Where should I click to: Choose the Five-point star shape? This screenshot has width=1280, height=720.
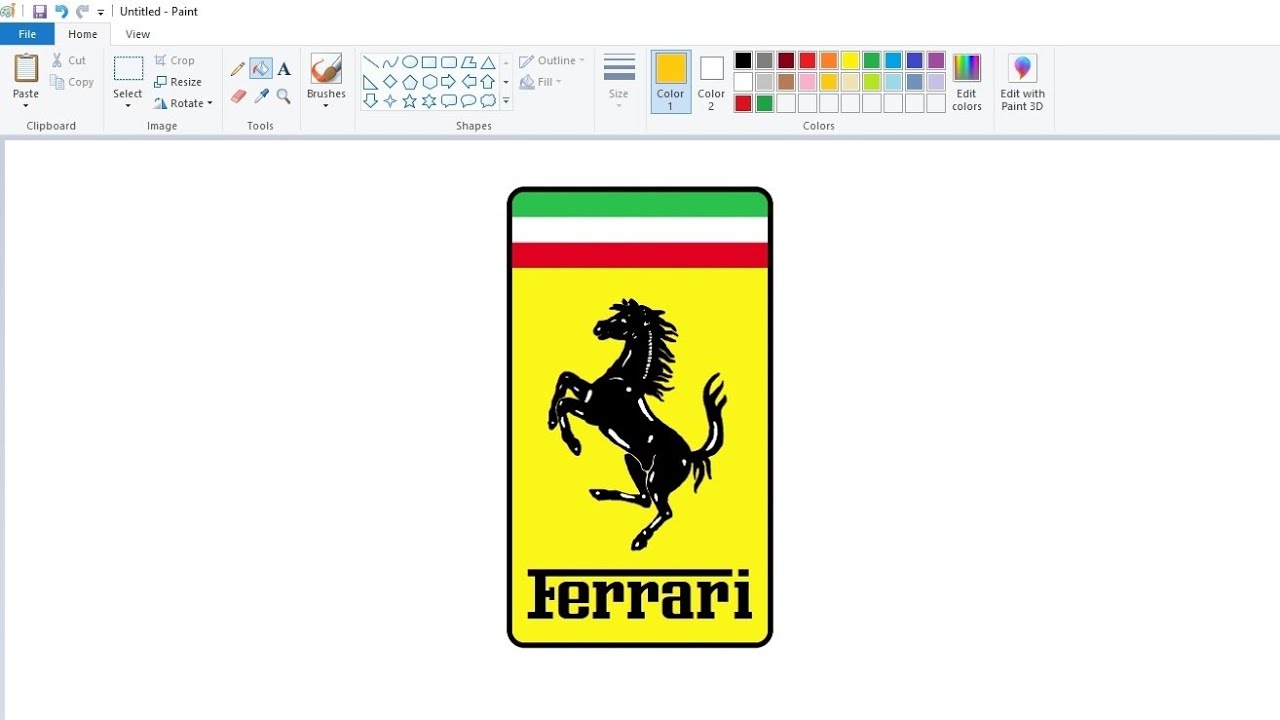[x=410, y=101]
